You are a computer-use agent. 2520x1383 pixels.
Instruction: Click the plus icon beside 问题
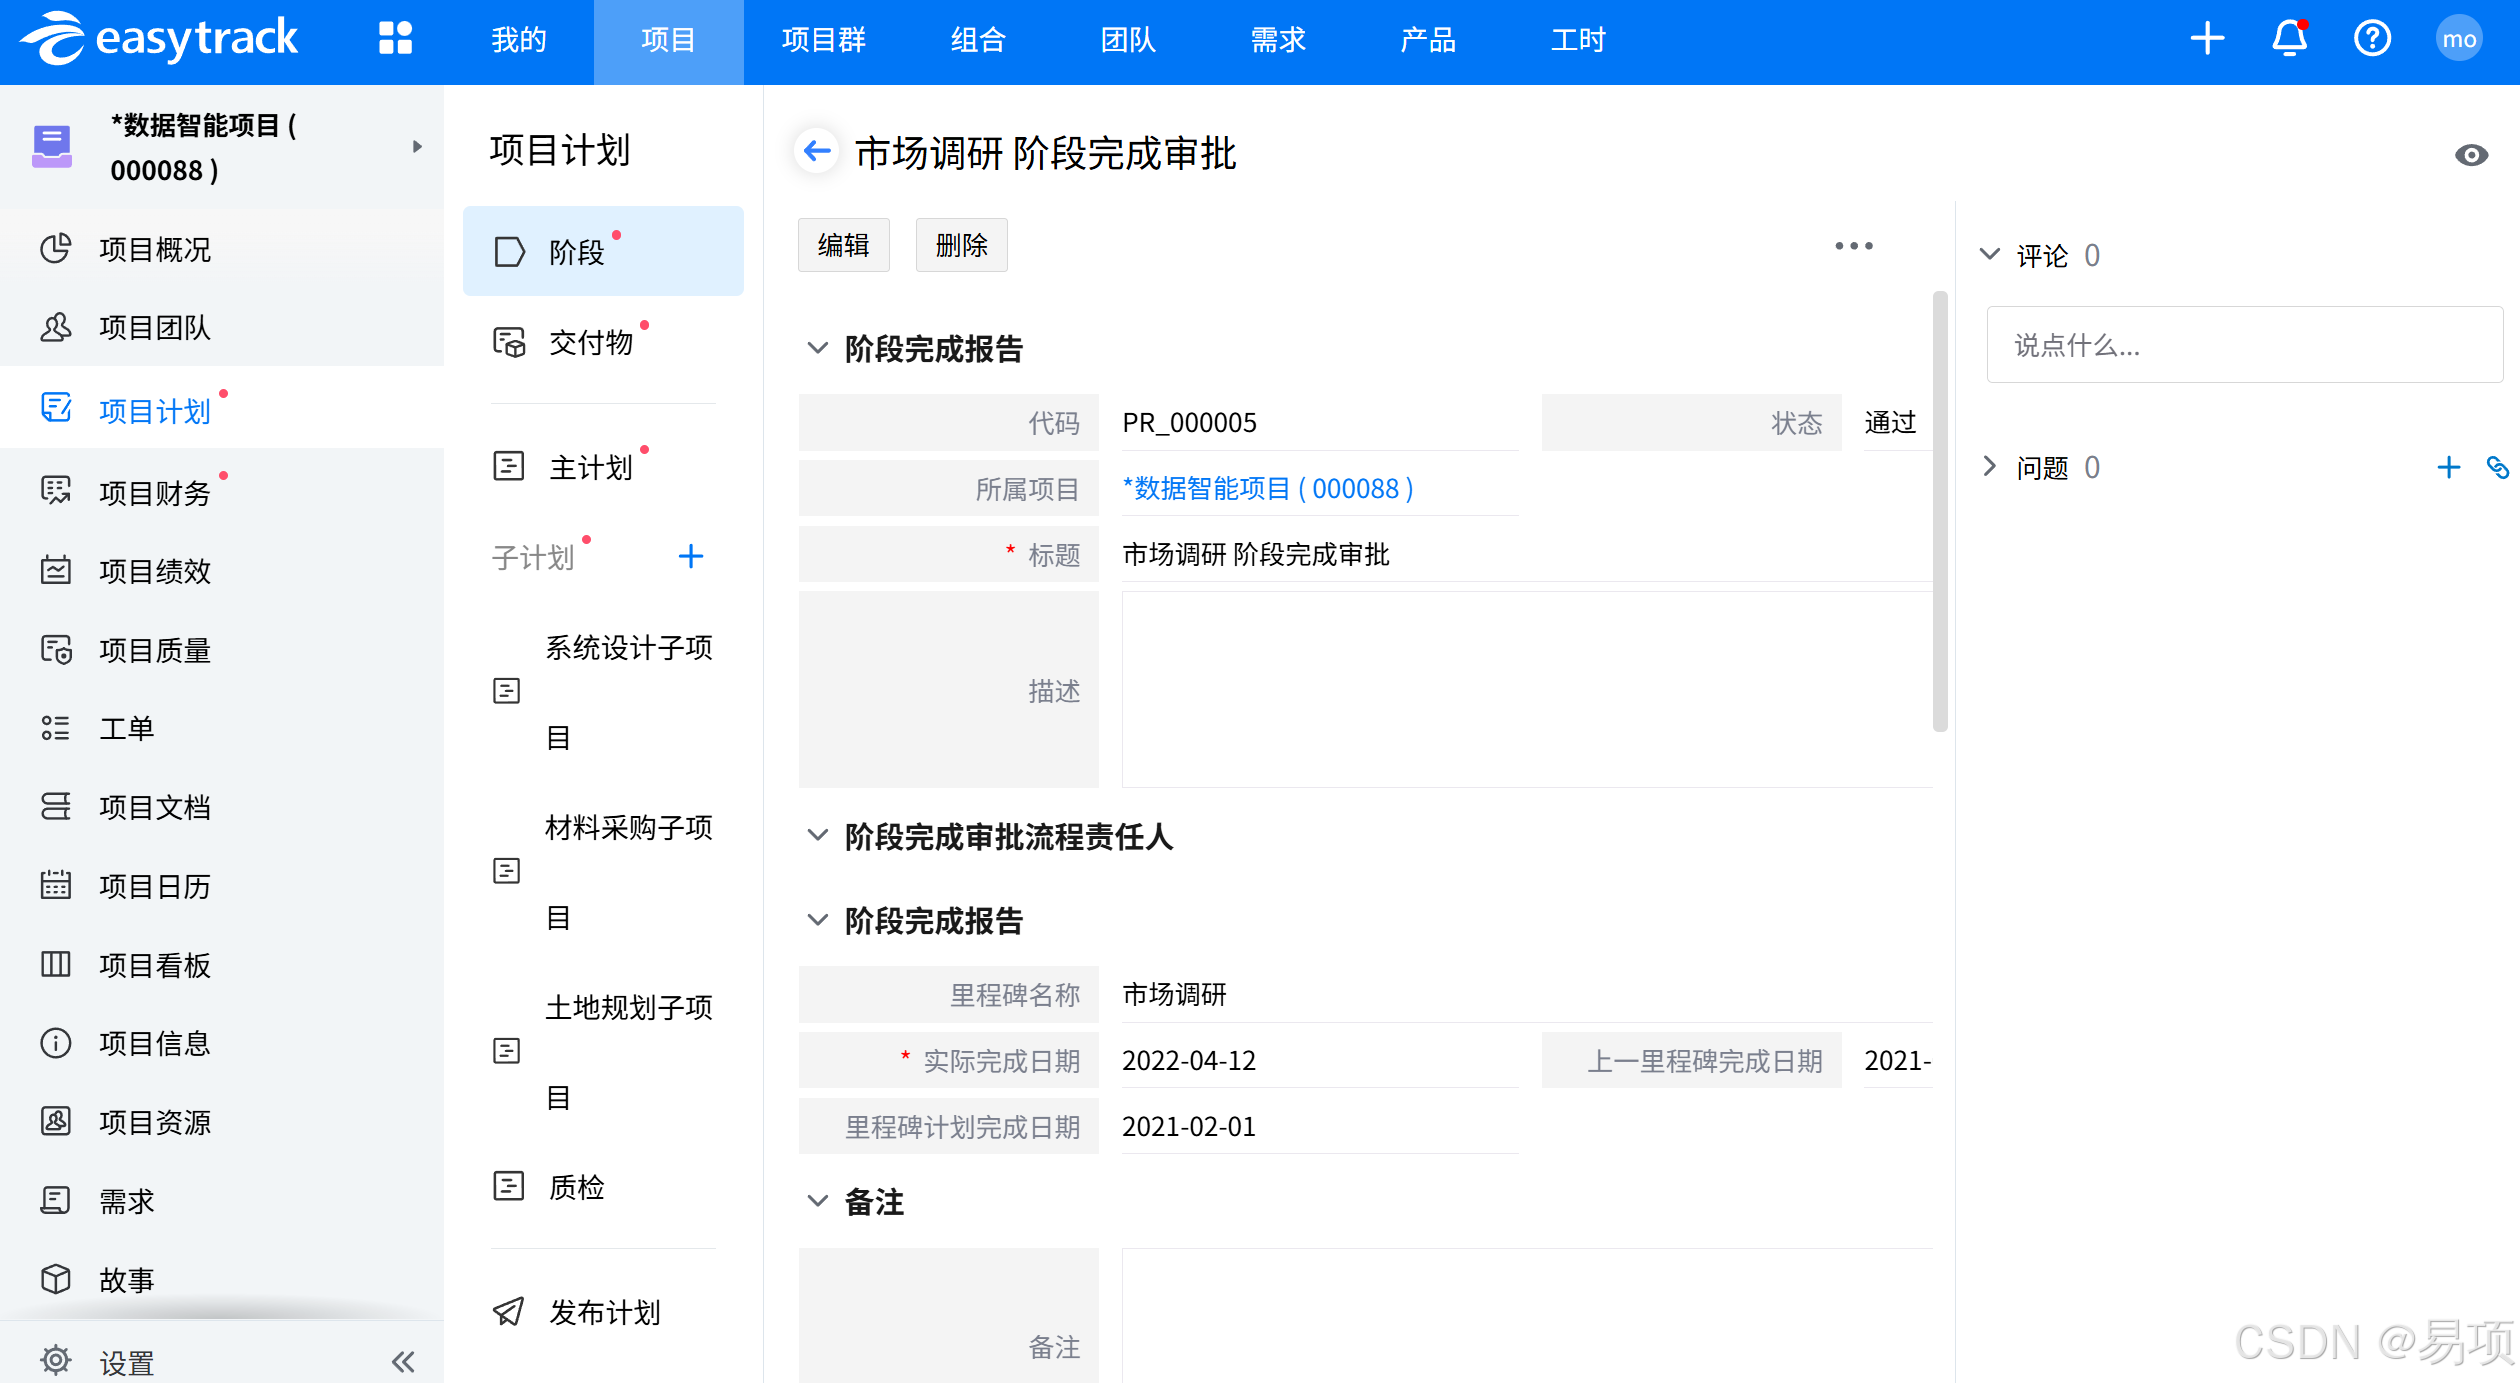[2448, 467]
